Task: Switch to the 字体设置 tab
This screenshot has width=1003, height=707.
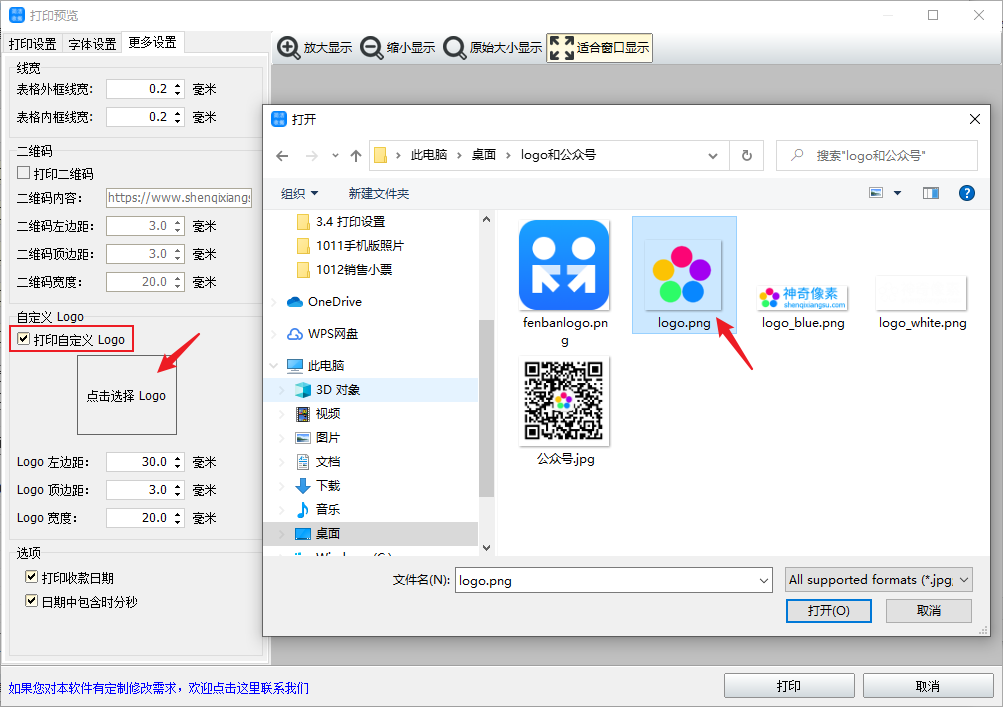Action: [92, 43]
